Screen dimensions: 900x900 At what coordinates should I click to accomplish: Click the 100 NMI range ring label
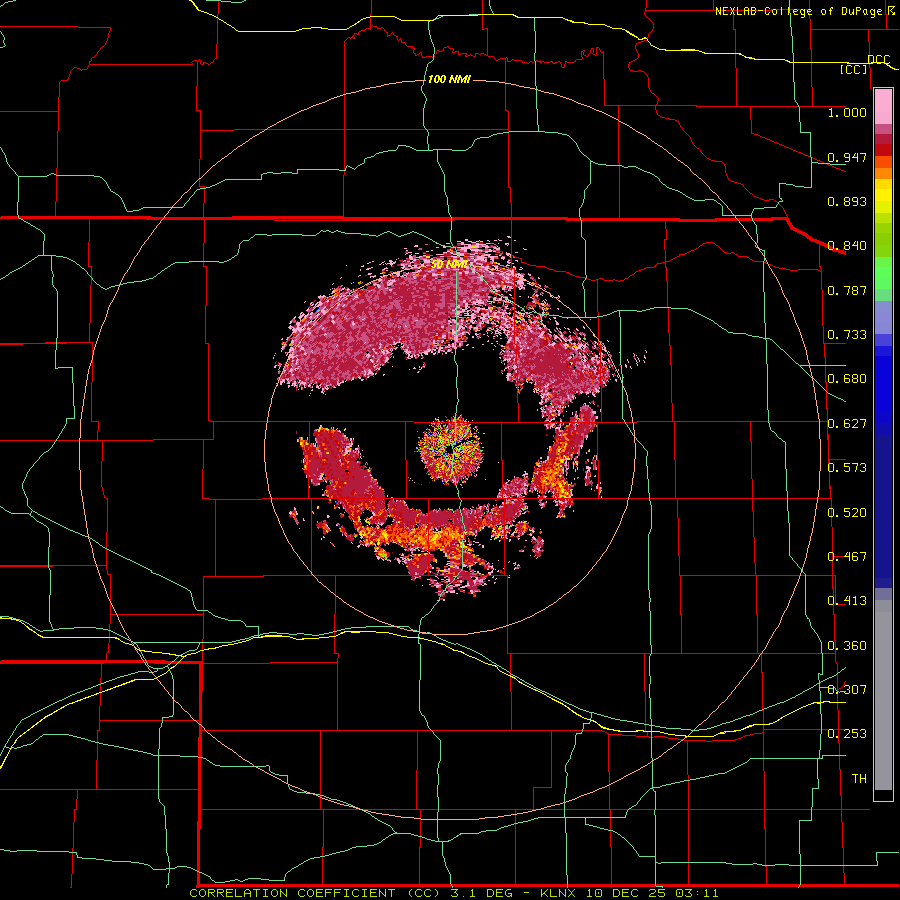point(449,79)
